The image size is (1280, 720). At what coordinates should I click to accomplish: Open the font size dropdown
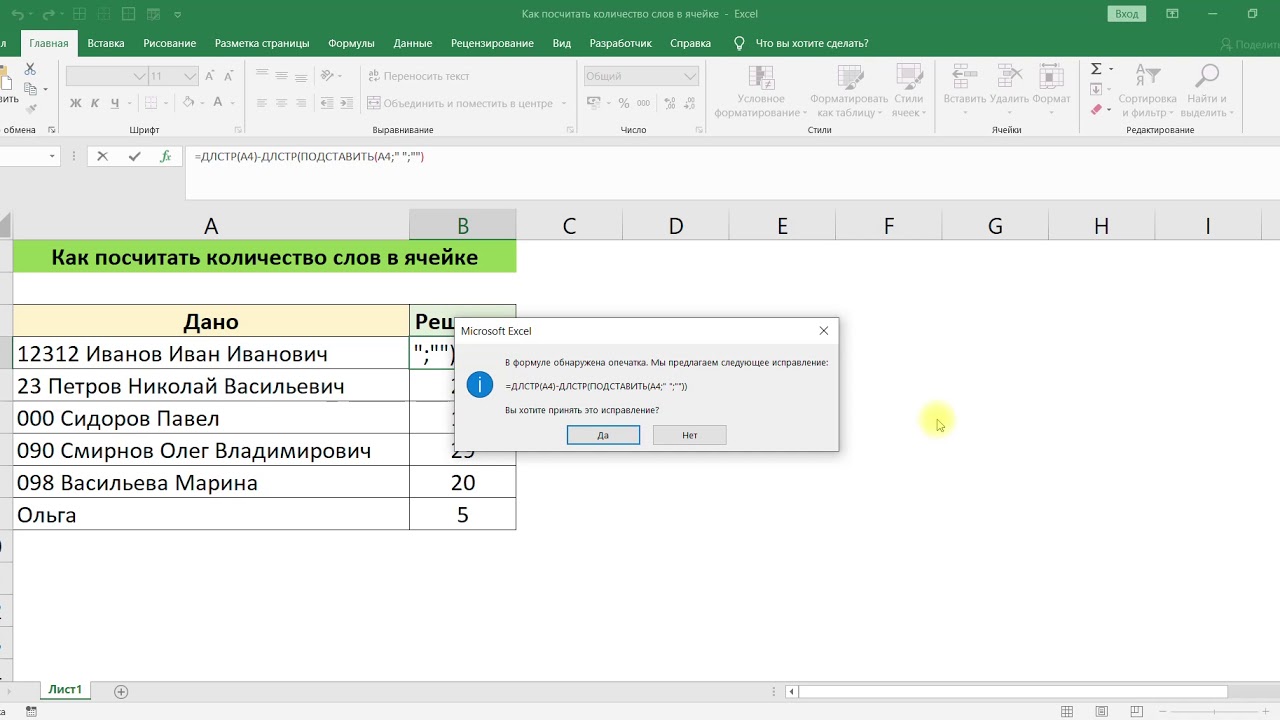tap(190, 76)
